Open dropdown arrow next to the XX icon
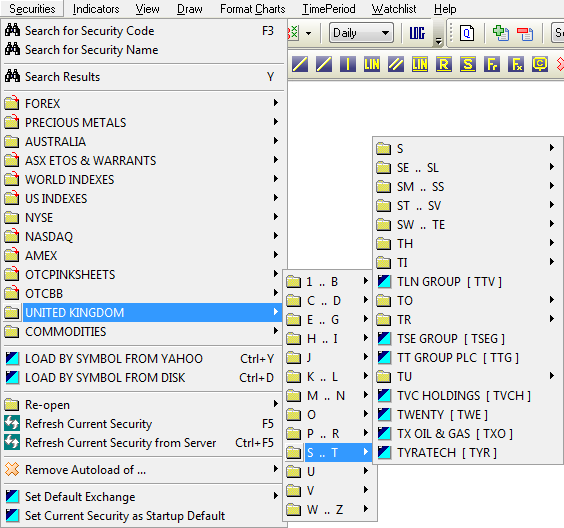Image resolution: width=564 pixels, height=528 pixels. point(308,33)
